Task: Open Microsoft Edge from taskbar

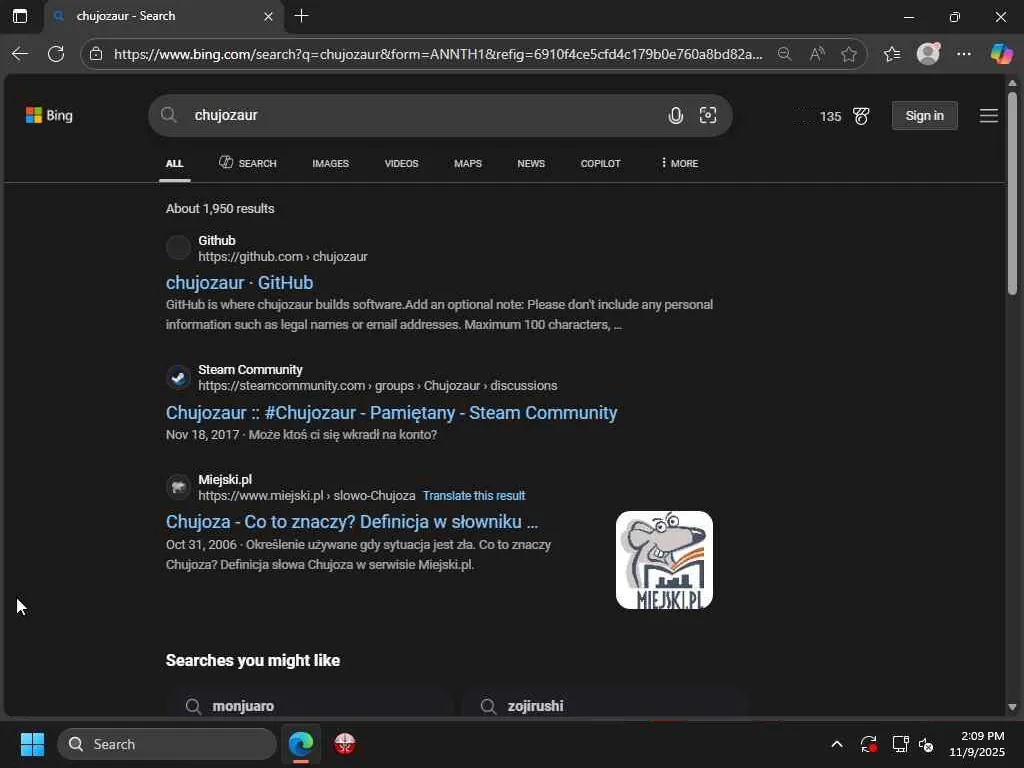Action: pyautogui.click(x=301, y=744)
